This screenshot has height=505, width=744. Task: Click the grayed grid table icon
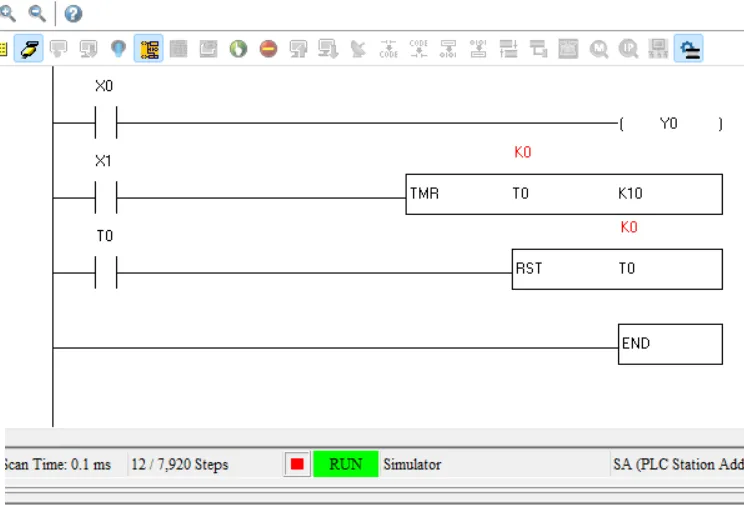coord(178,48)
